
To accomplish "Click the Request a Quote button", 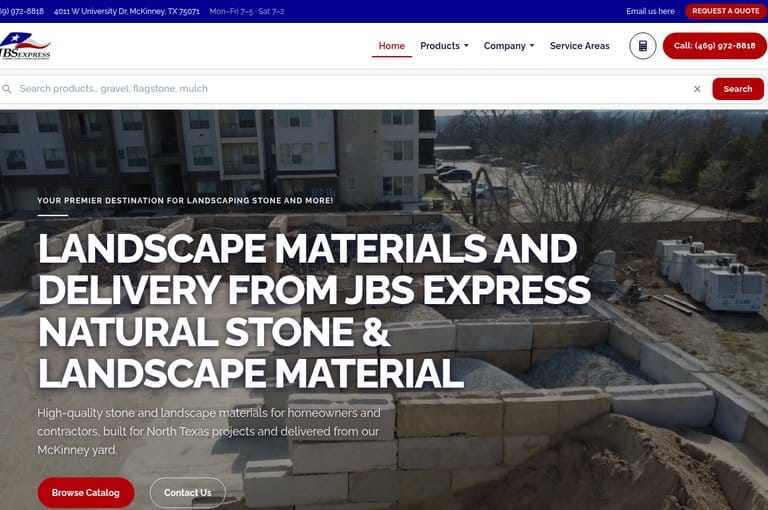I will [725, 11].
